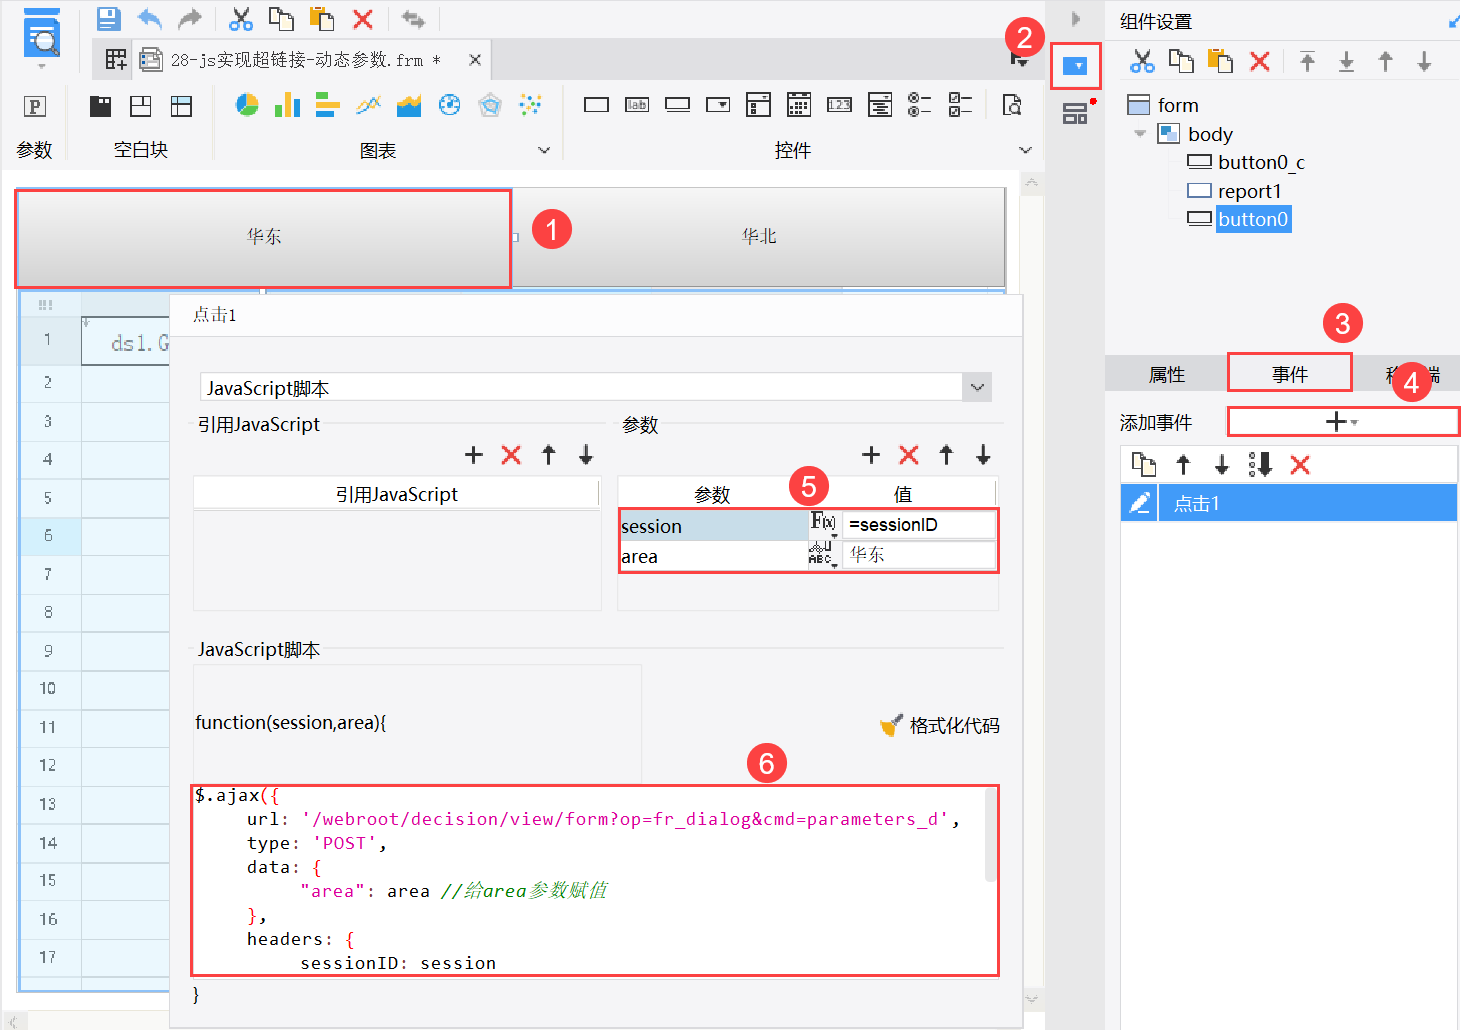Click the 华东 button on canvas
Viewport: 1461px width, 1030px height.
[x=264, y=237]
